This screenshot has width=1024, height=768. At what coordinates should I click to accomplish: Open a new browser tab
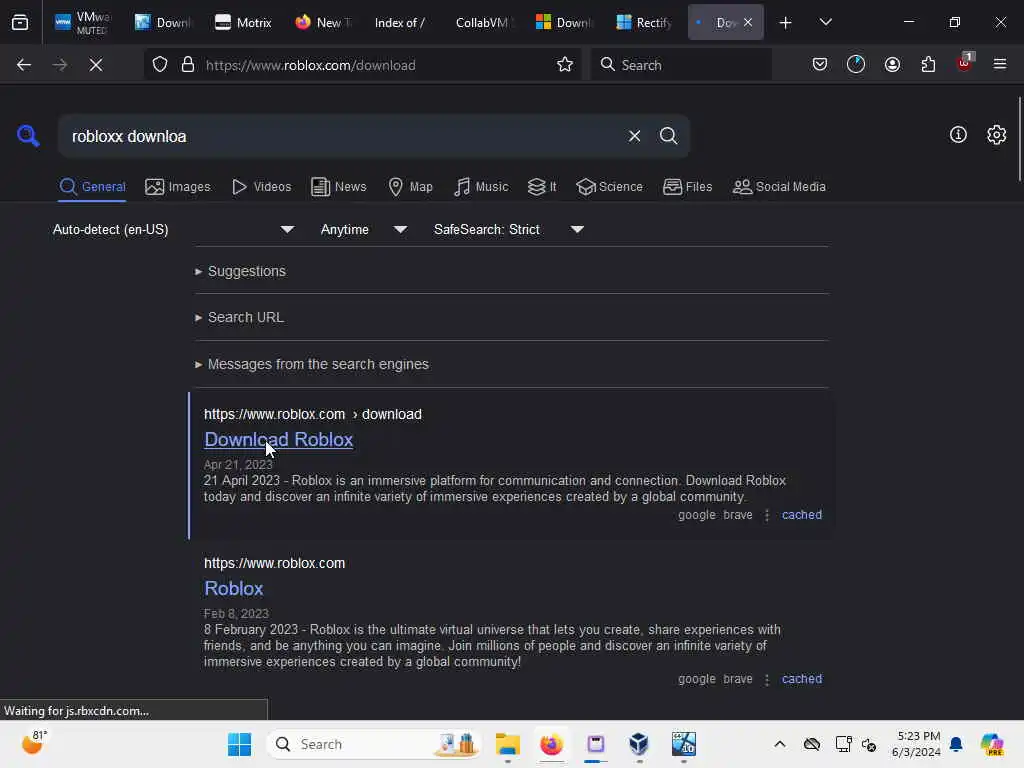click(x=786, y=23)
